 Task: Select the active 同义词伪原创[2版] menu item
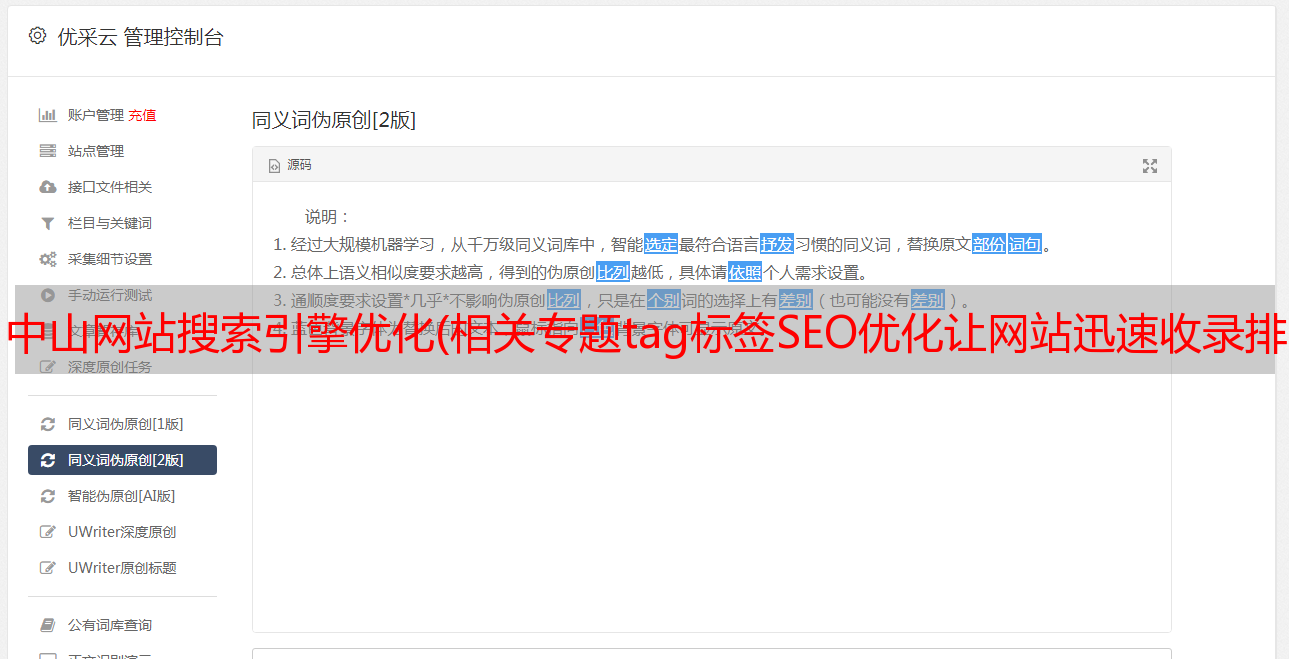pyautogui.click(x=122, y=460)
